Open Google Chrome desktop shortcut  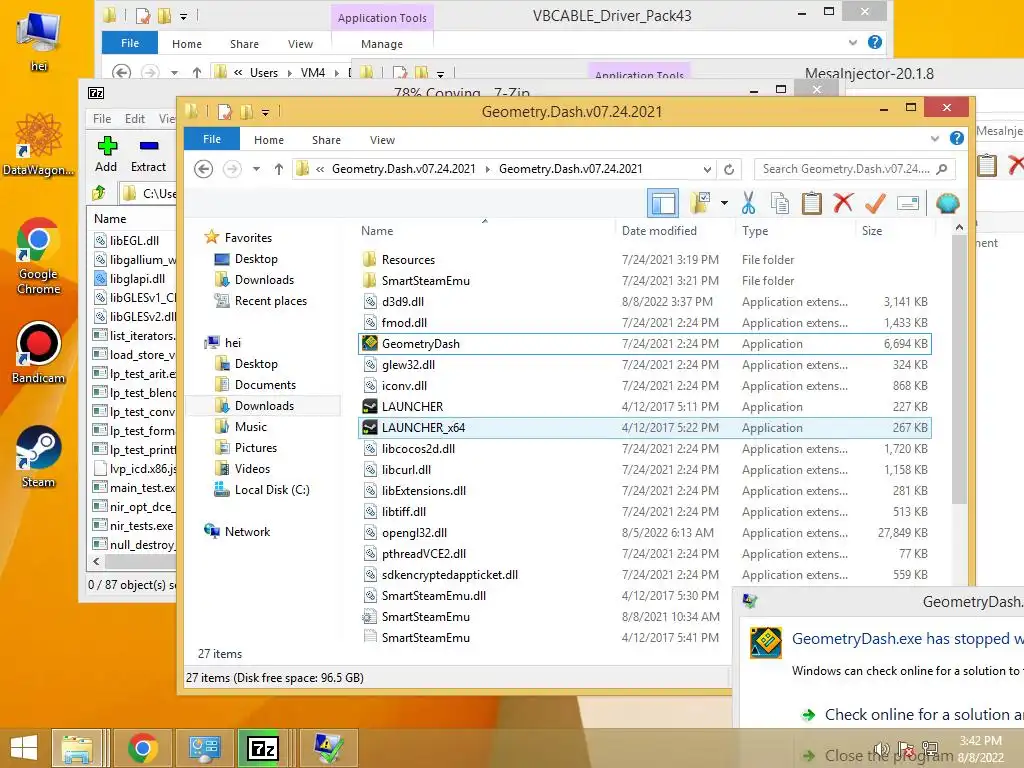pos(38,256)
